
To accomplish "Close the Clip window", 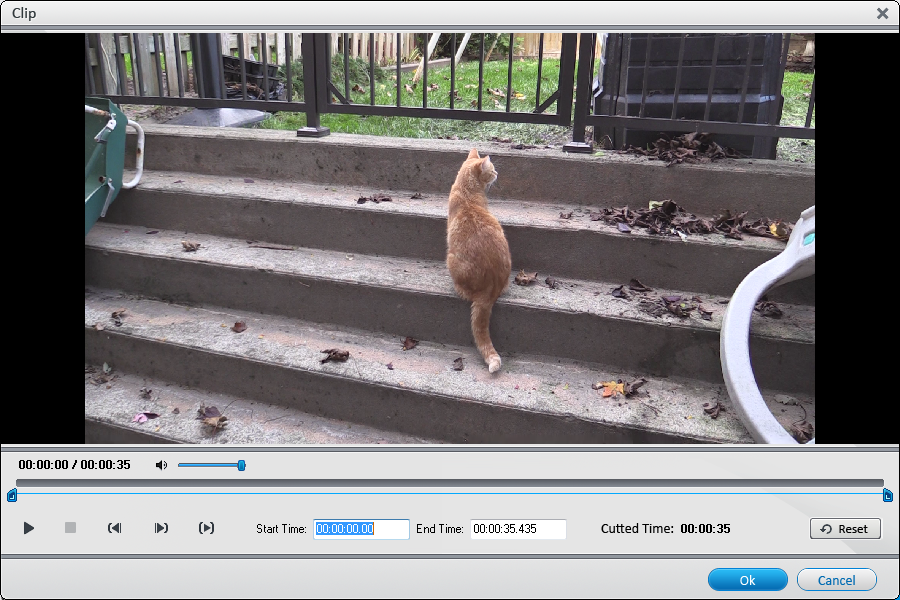I will 882,13.
